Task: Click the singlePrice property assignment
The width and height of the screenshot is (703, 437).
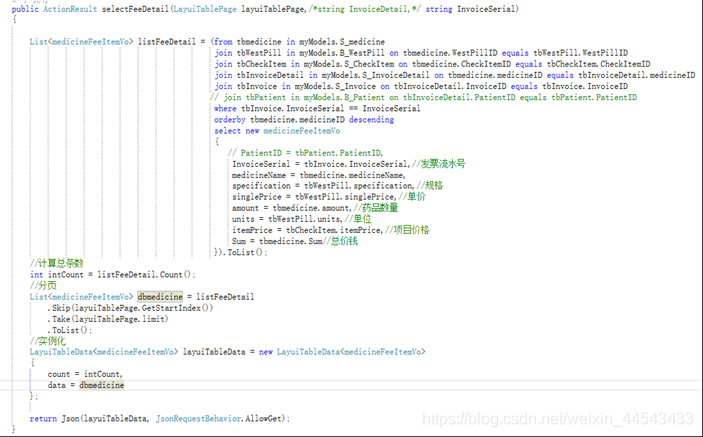Action: coord(314,197)
